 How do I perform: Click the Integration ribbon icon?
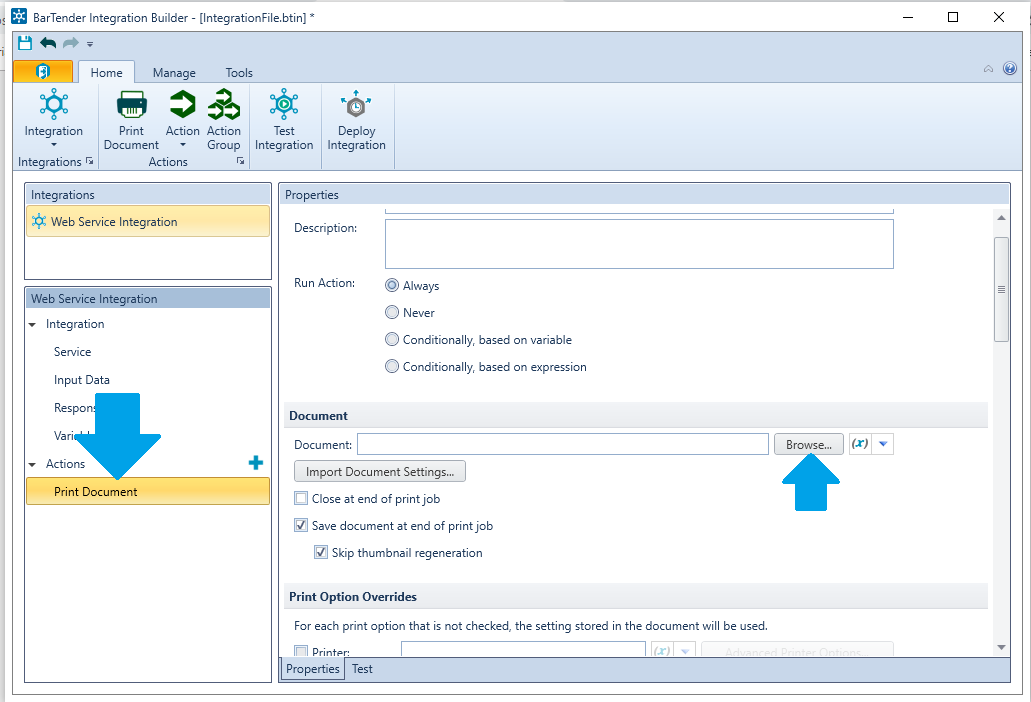coord(54,104)
